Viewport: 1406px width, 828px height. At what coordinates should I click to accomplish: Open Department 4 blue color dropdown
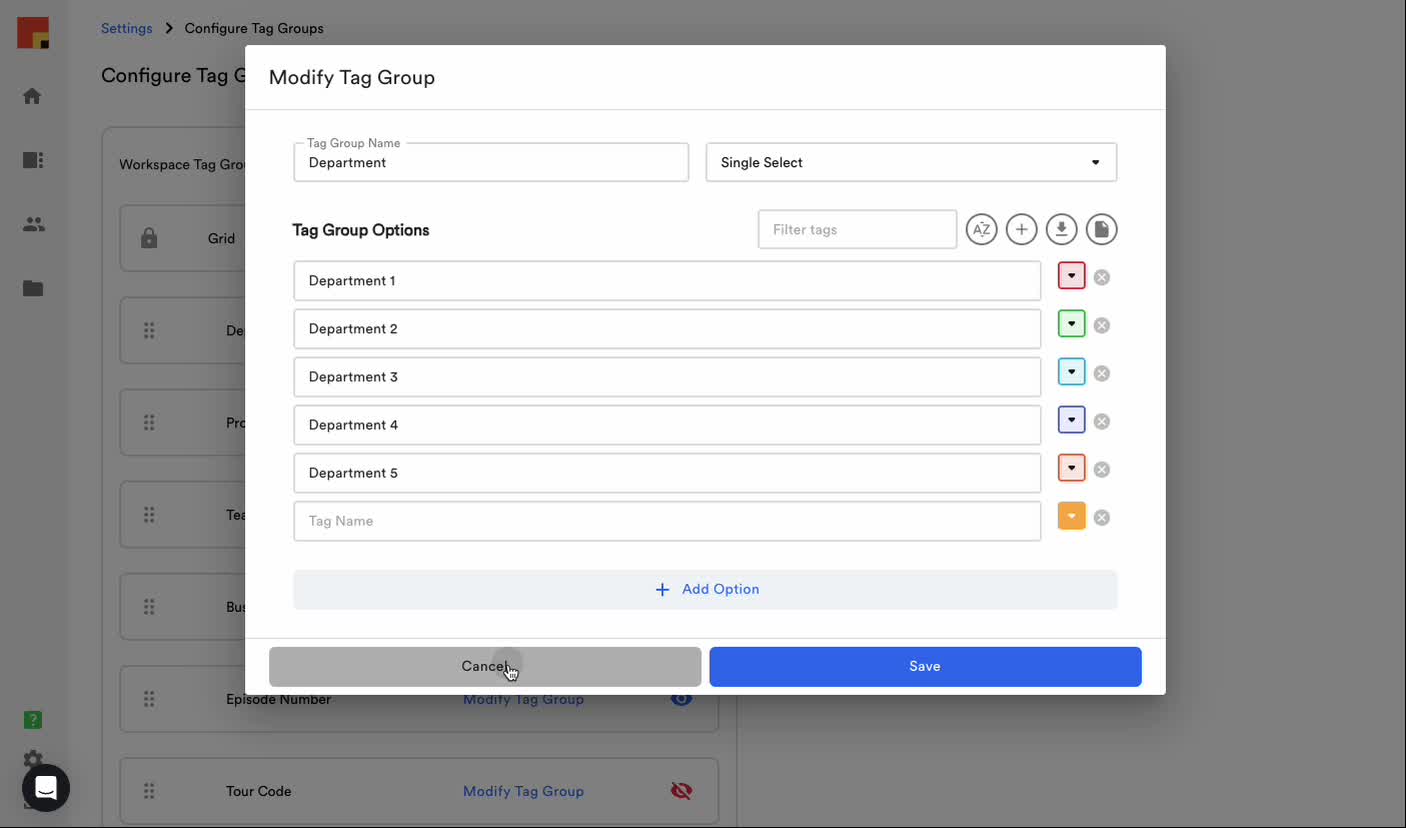1071,420
